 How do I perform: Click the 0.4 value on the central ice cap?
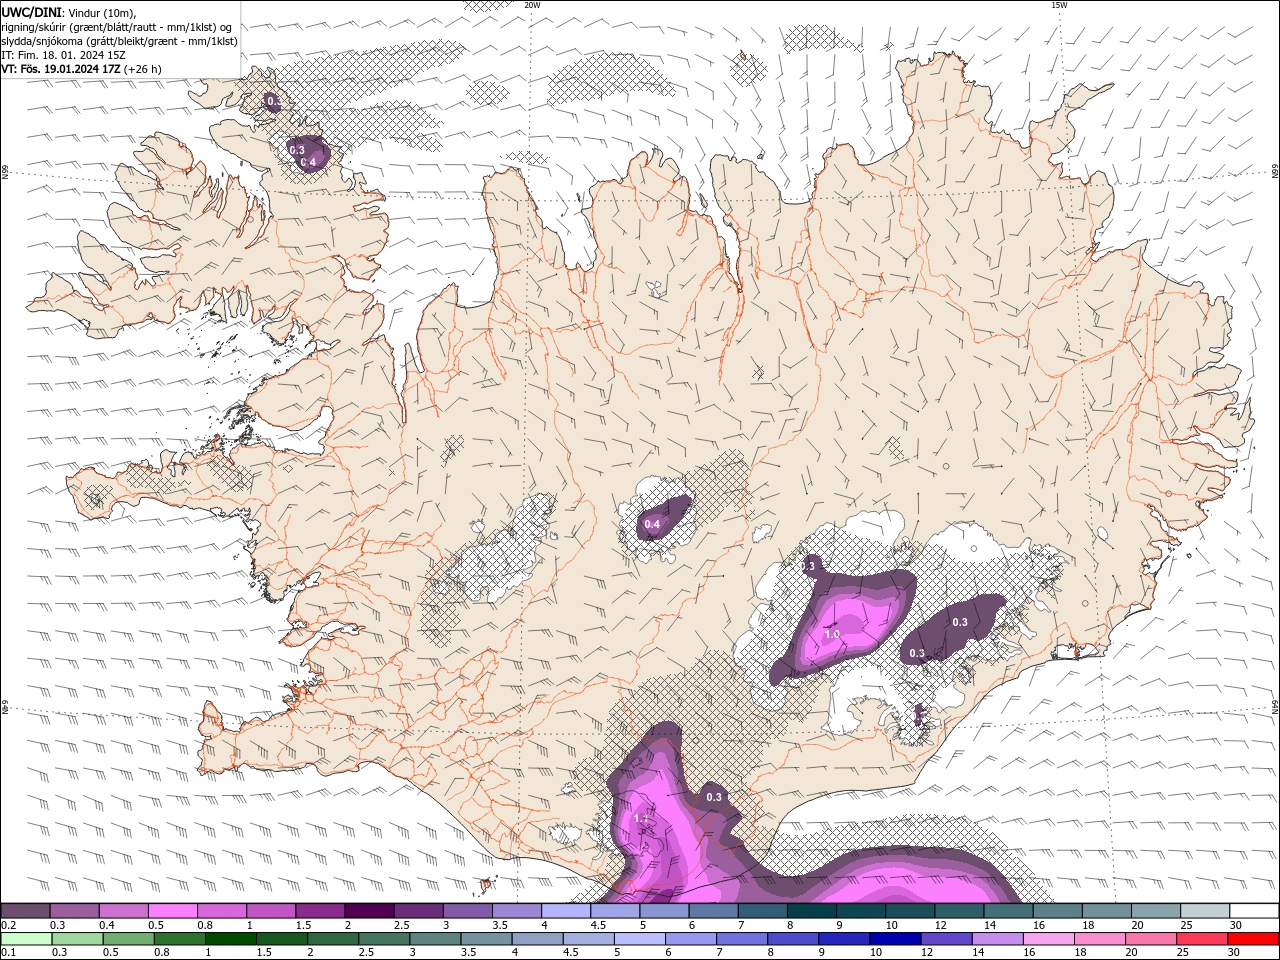click(652, 524)
